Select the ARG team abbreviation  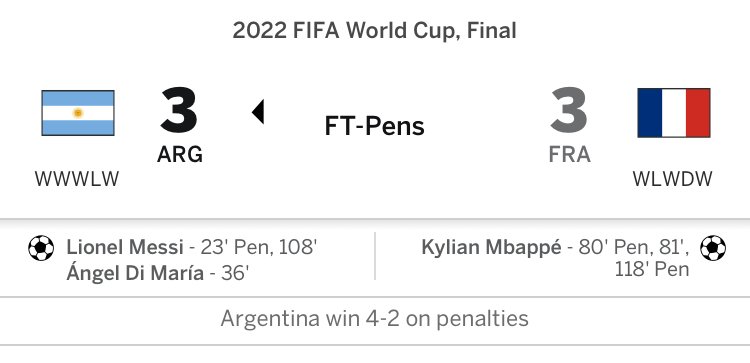180,154
